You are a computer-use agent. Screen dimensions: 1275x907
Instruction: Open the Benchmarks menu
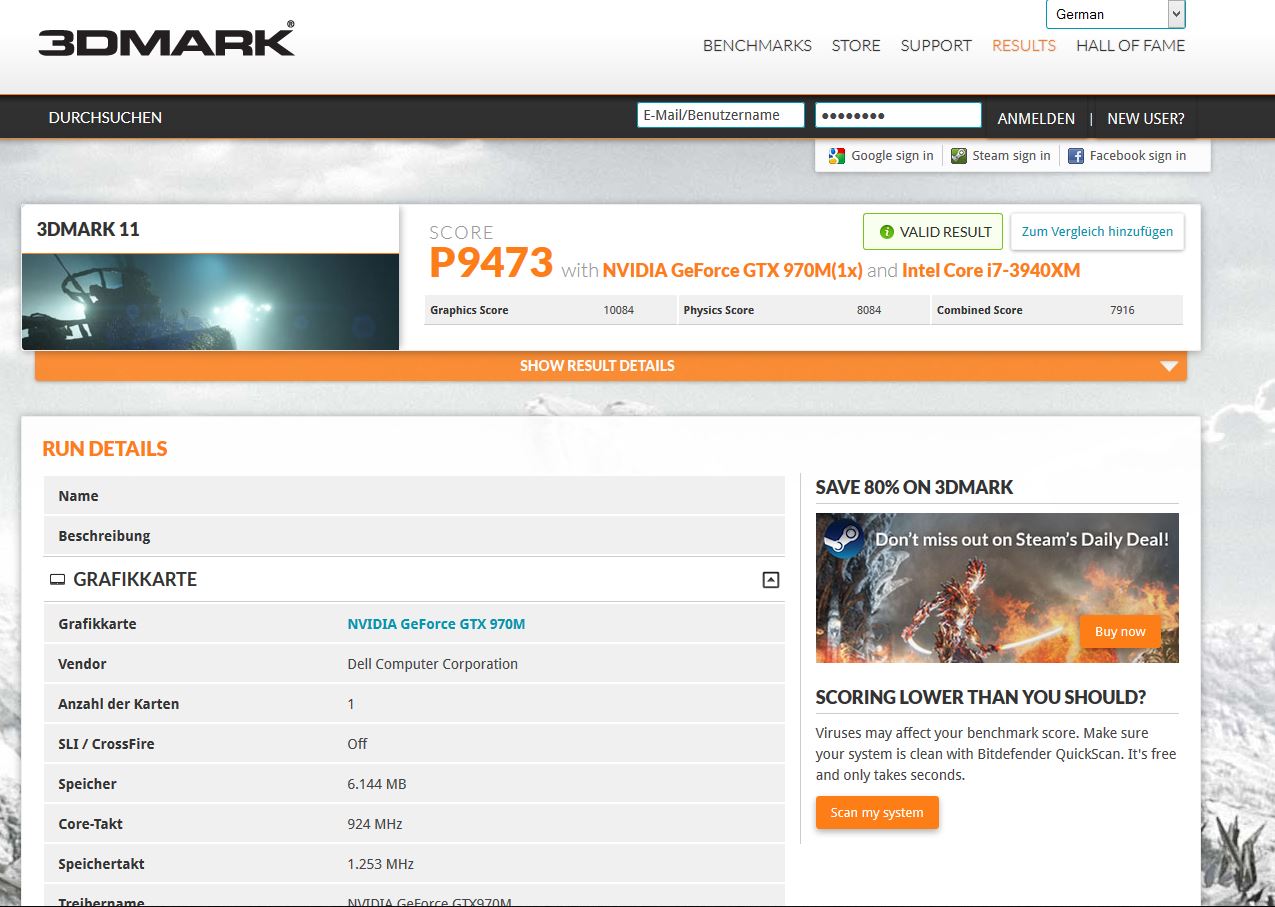pos(757,46)
